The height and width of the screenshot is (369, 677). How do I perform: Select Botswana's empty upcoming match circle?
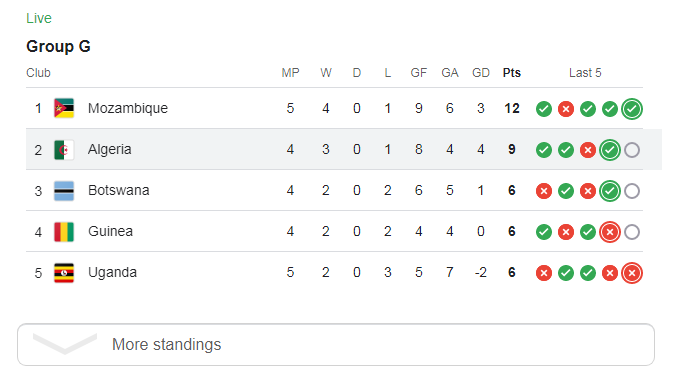[x=632, y=191]
